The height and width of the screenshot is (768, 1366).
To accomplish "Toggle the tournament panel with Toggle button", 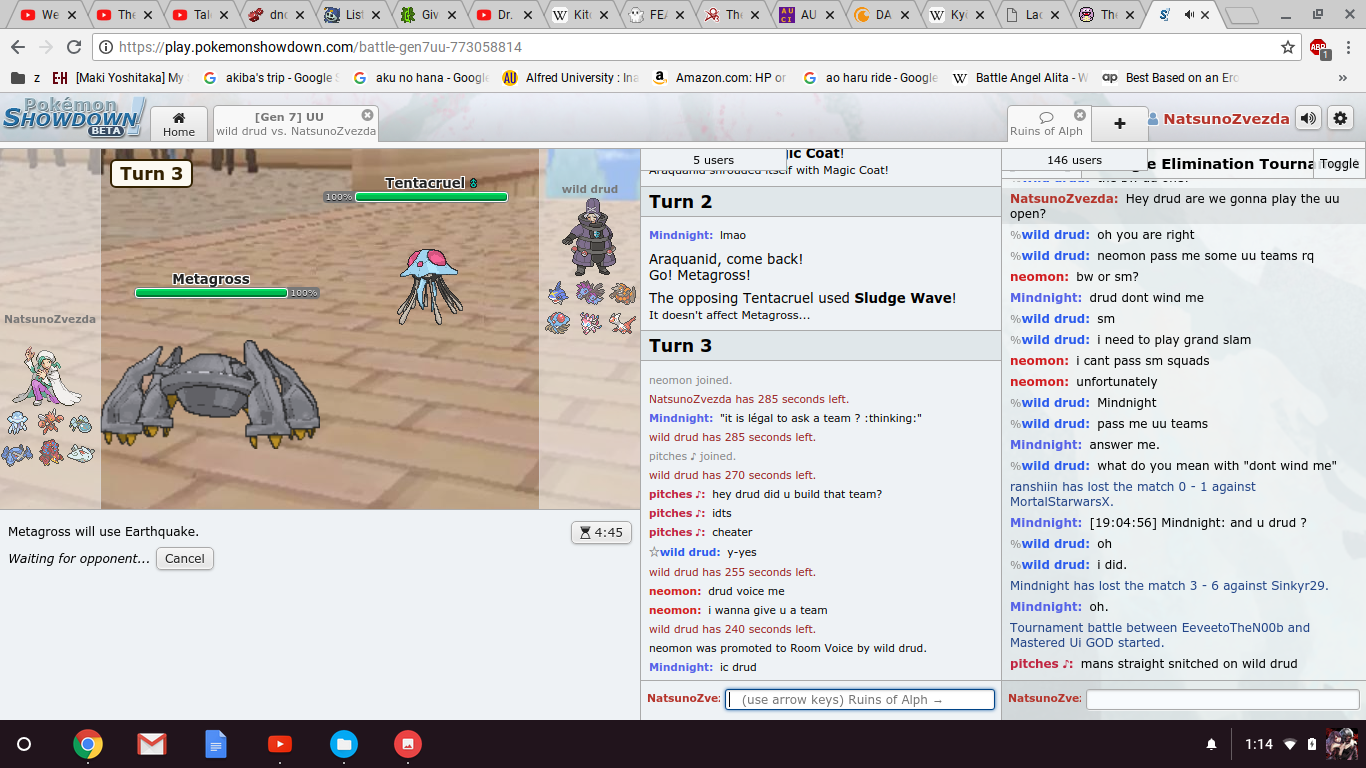I will point(1339,164).
